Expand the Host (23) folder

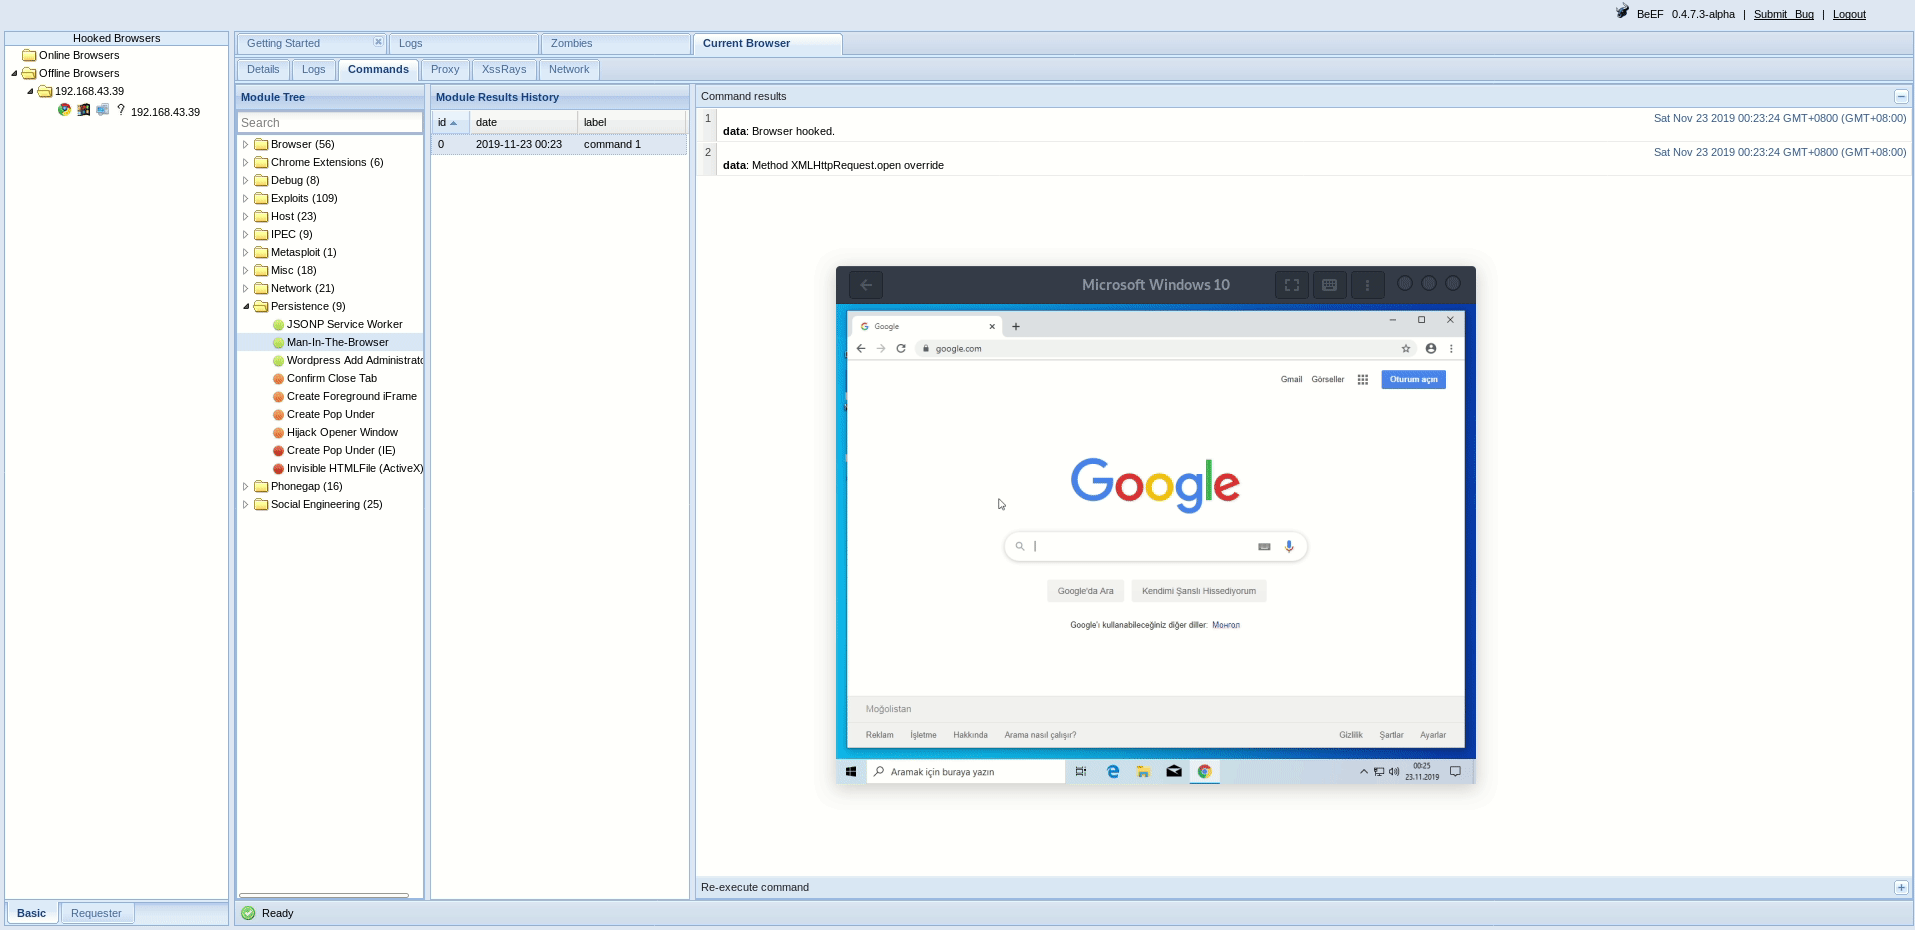point(245,216)
